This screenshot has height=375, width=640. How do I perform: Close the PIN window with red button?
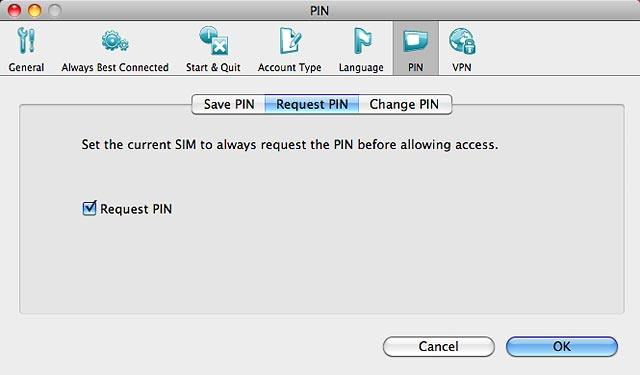(x=14, y=10)
